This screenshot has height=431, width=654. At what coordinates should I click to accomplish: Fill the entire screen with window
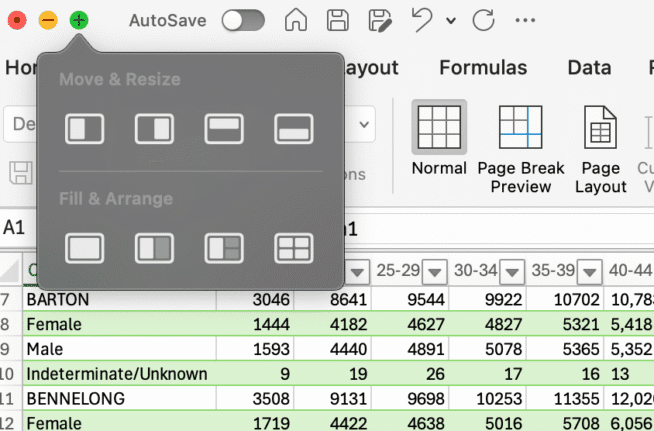(84, 247)
